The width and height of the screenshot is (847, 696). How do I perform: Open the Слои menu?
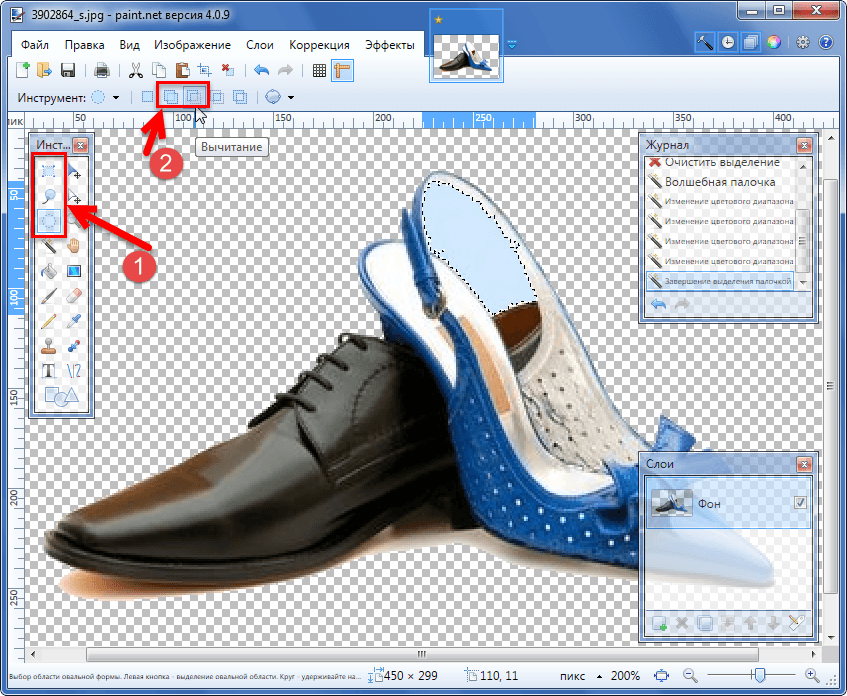tap(260, 45)
